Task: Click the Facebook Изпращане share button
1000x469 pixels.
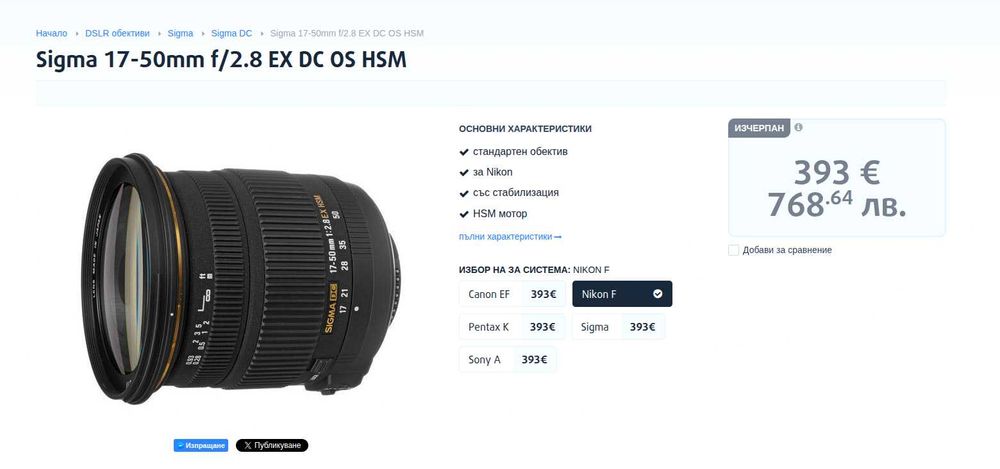Action: point(201,445)
